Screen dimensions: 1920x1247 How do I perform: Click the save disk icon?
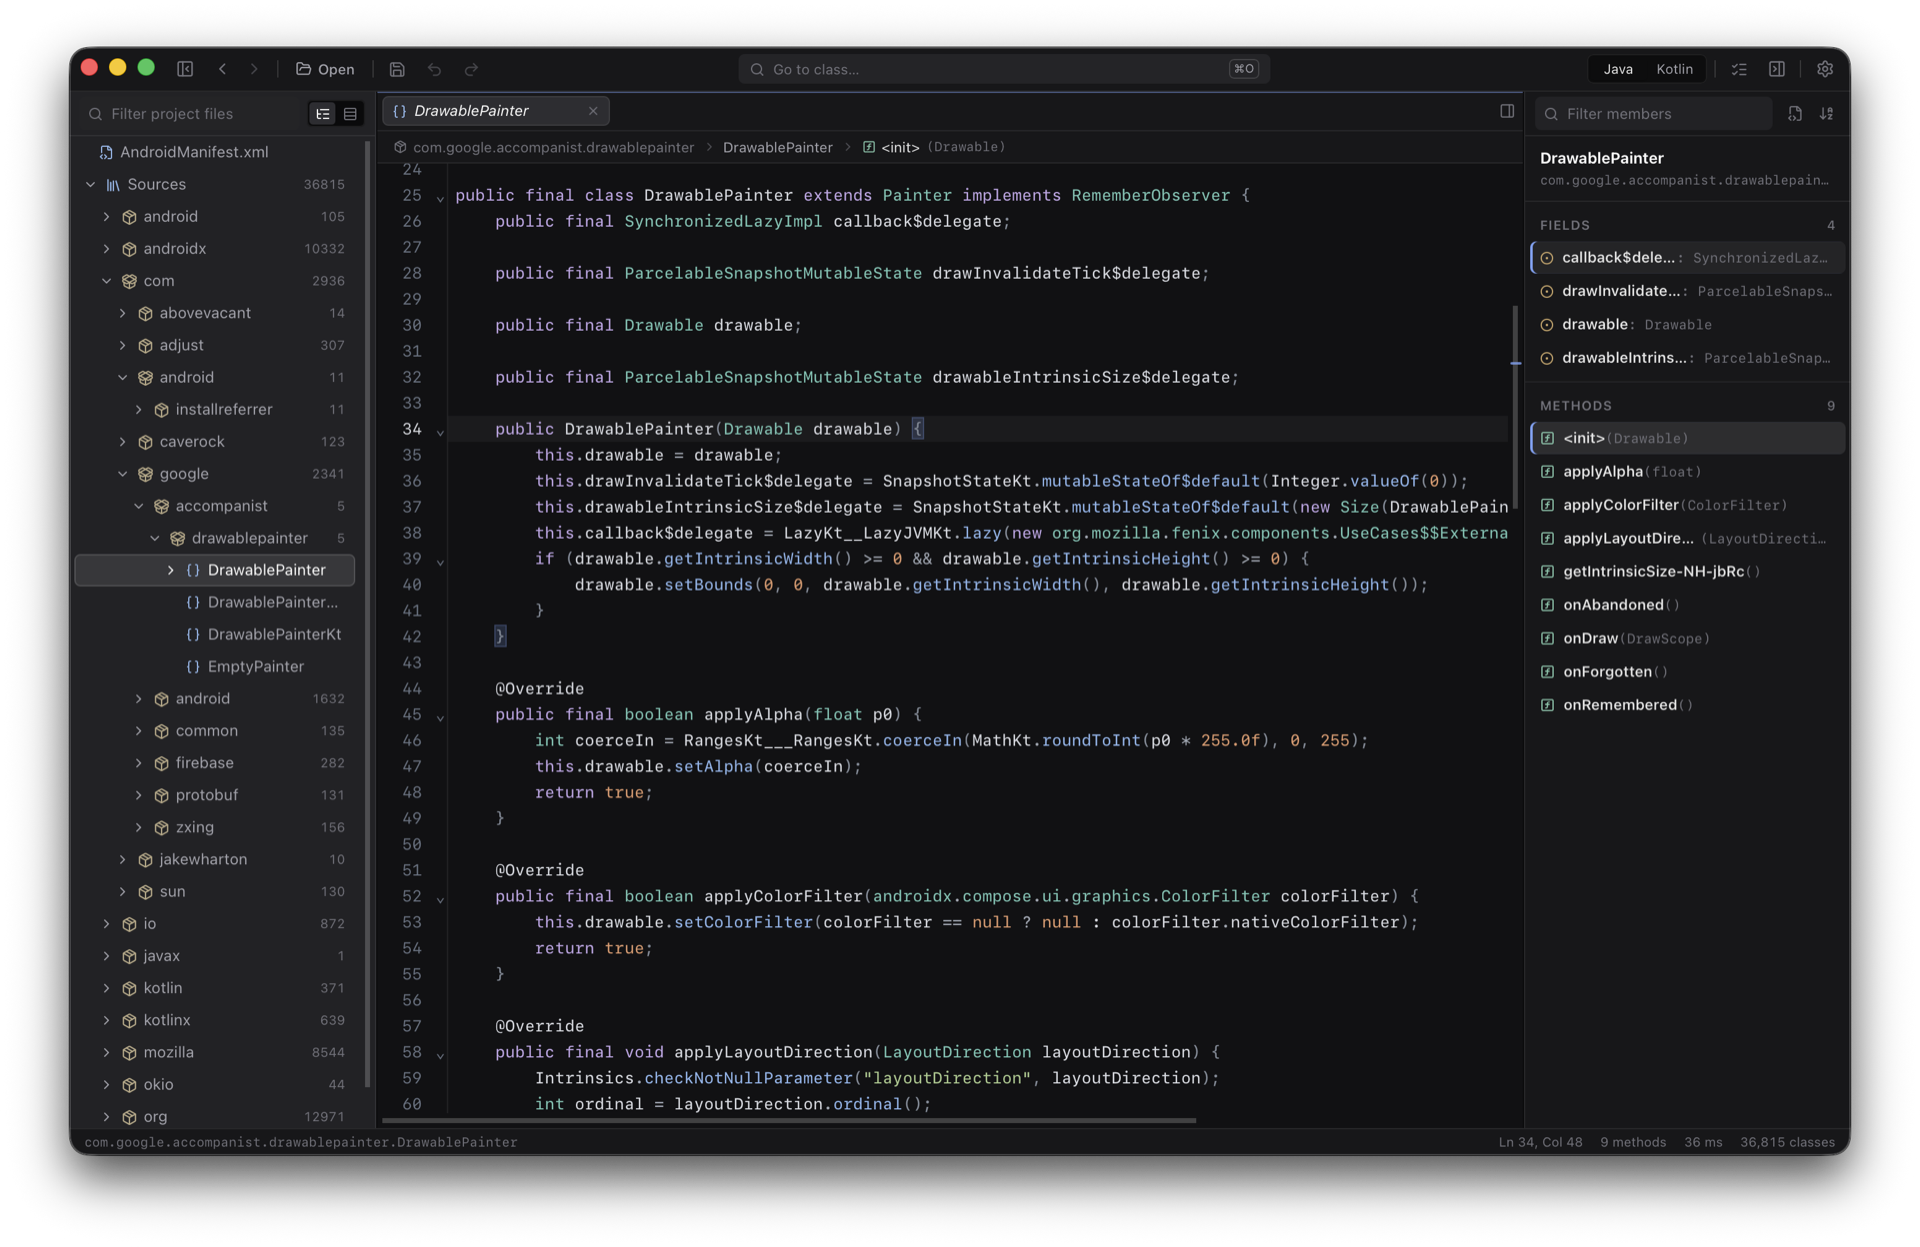(397, 69)
